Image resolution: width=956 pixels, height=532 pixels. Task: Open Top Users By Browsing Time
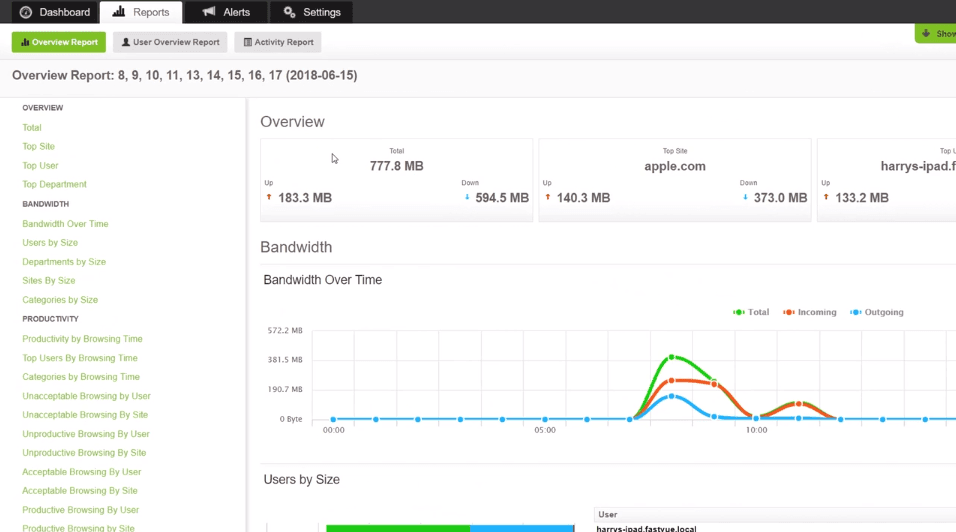[80, 358]
